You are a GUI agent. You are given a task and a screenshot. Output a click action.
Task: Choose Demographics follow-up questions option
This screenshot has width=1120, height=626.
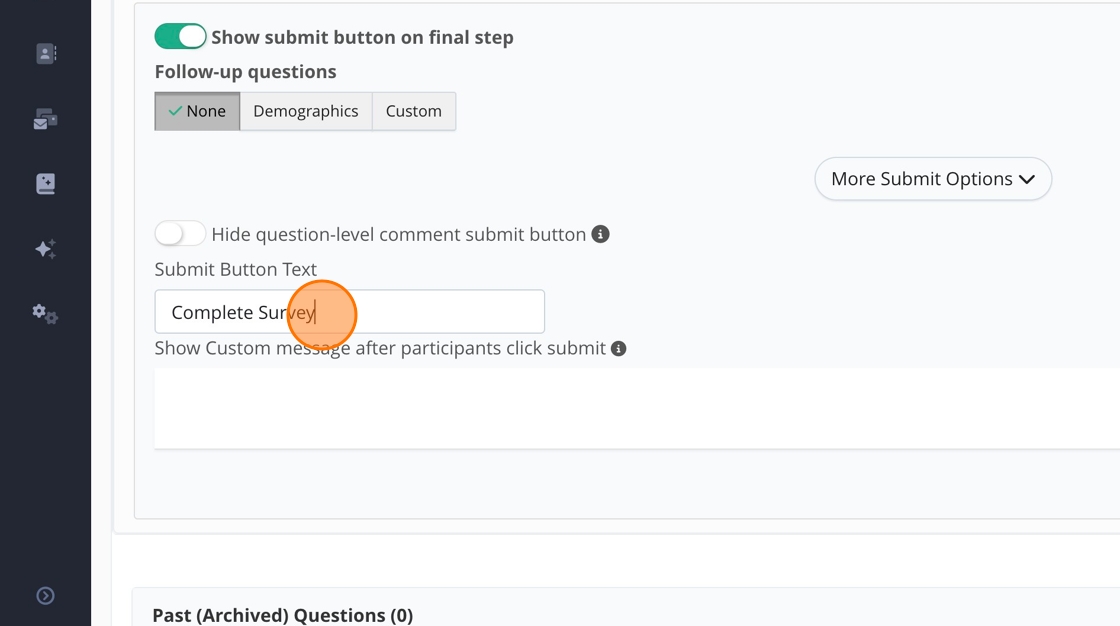[305, 111]
